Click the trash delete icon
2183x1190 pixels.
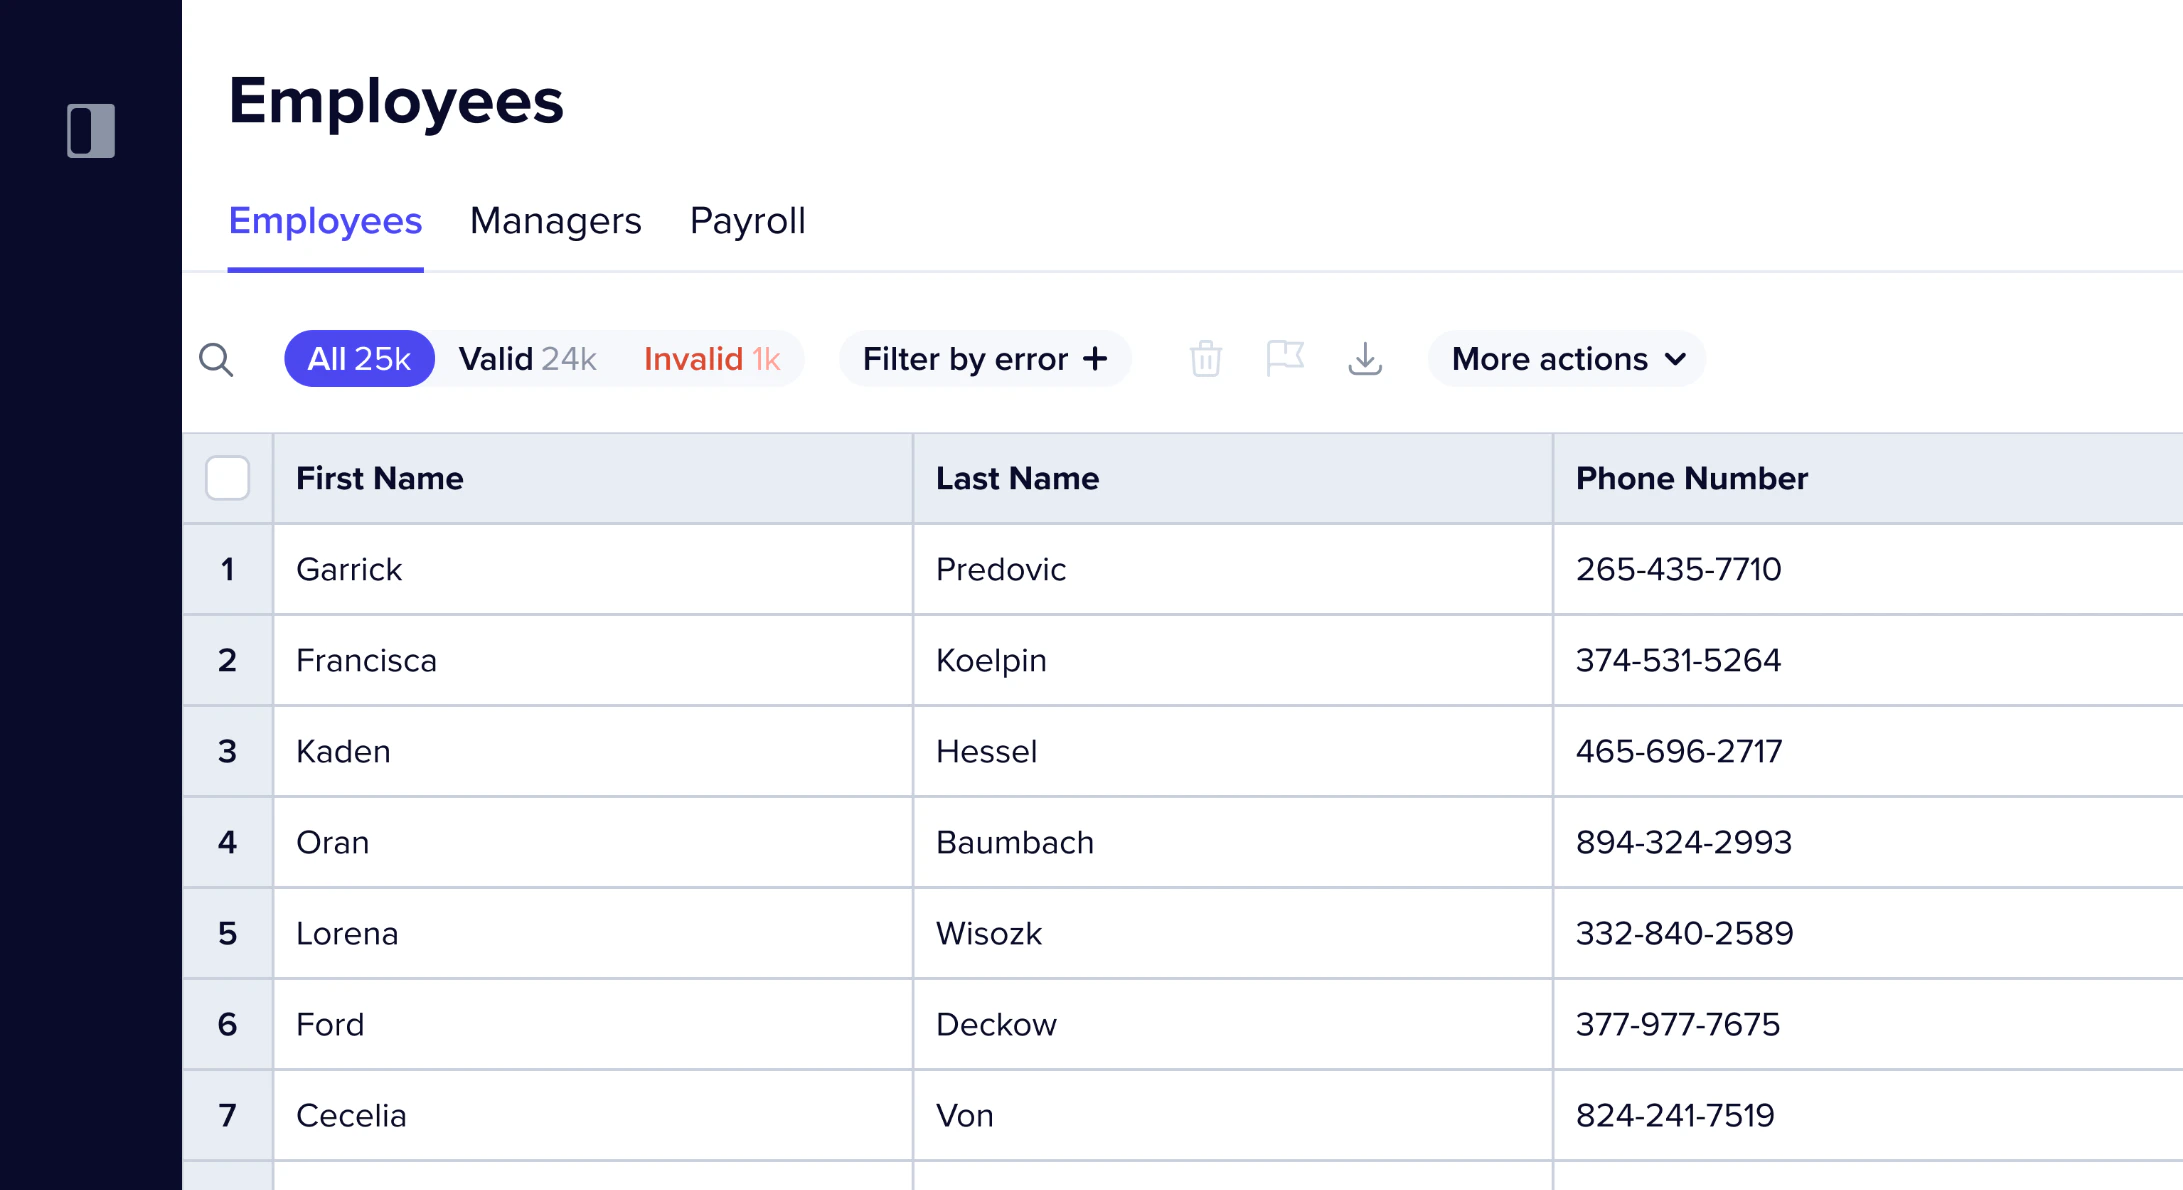coord(1205,358)
